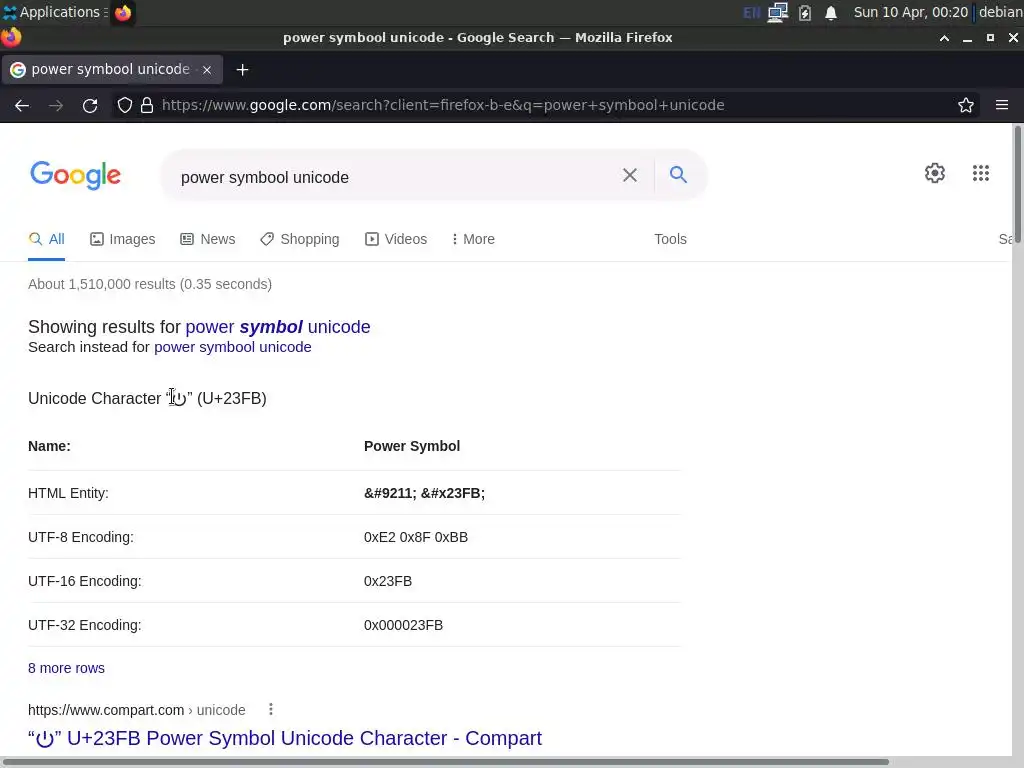Switch to Shopping results
Screen dimensions: 1024x768
[300, 239]
